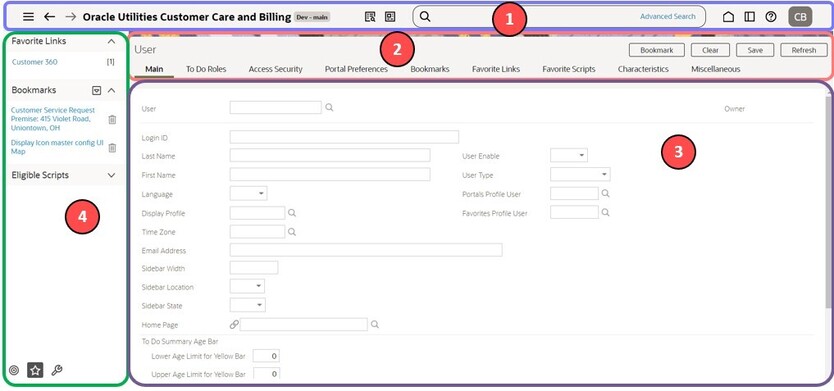Click the Login ID input field
The height and width of the screenshot is (391, 834).
click(344, 137)
